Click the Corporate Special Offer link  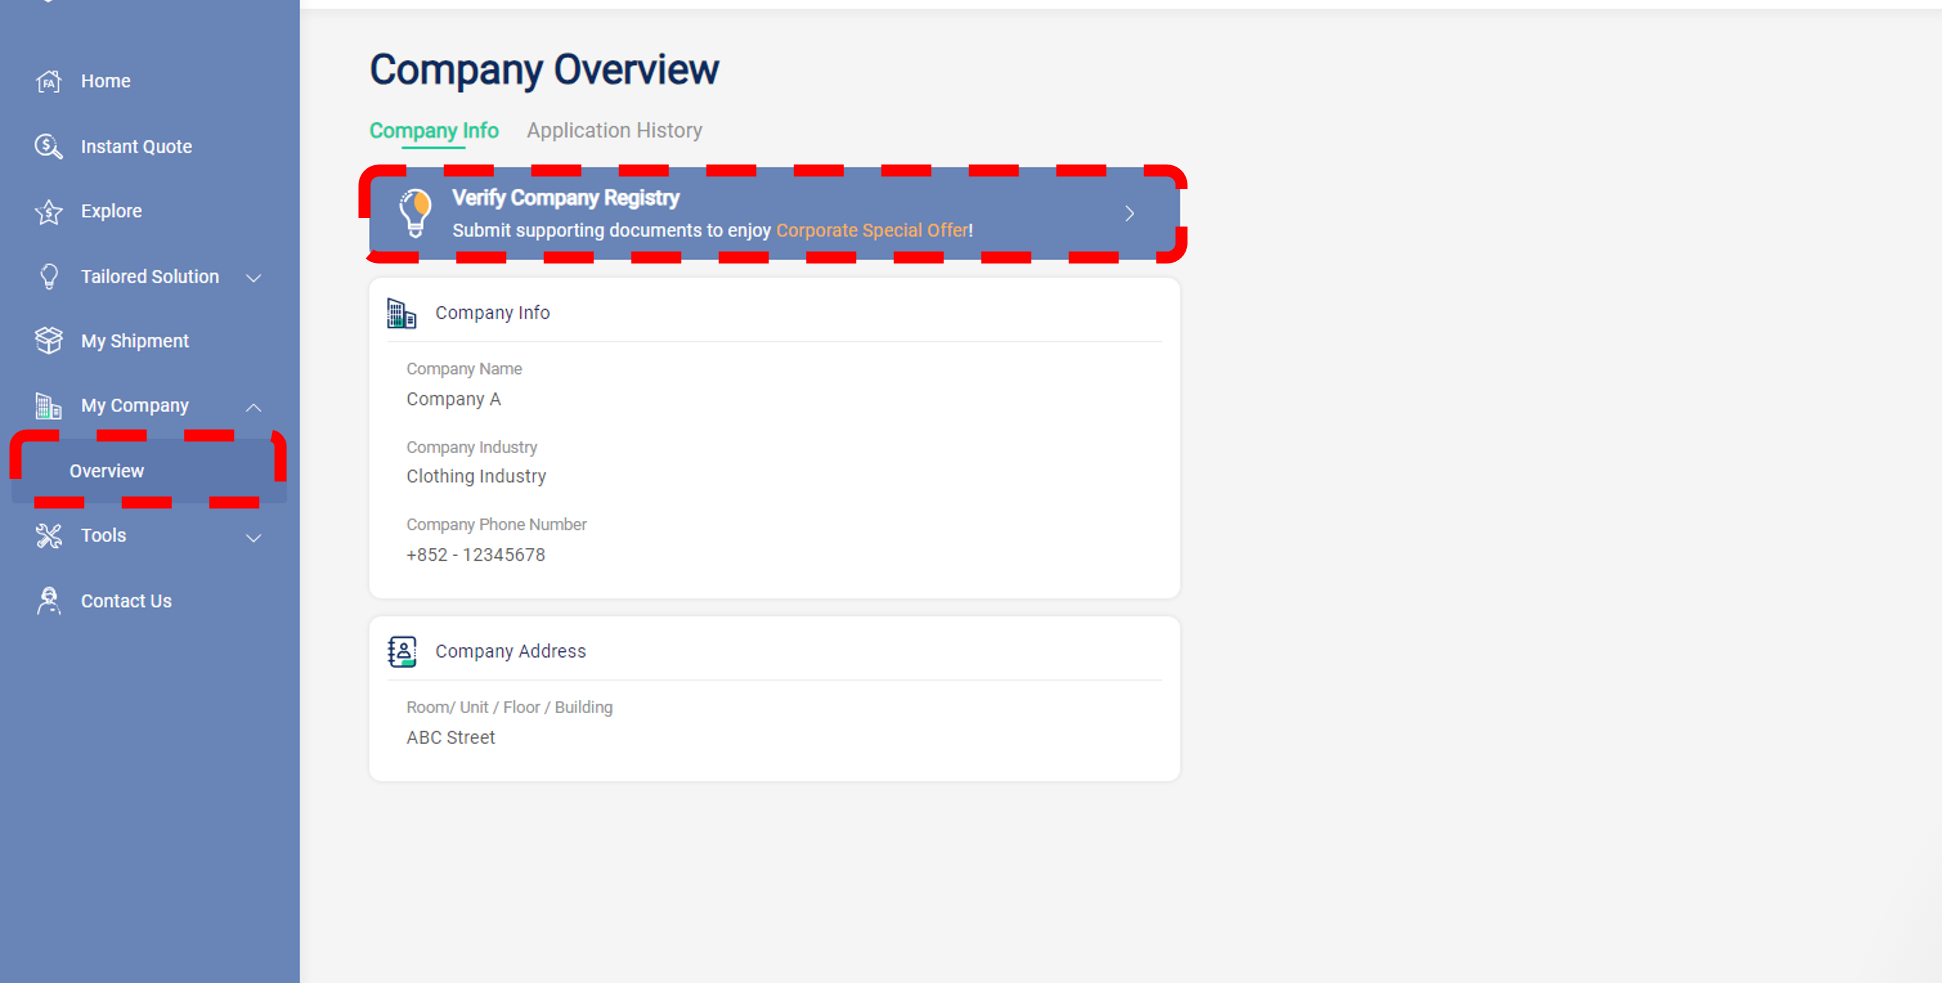pos(872,230)
